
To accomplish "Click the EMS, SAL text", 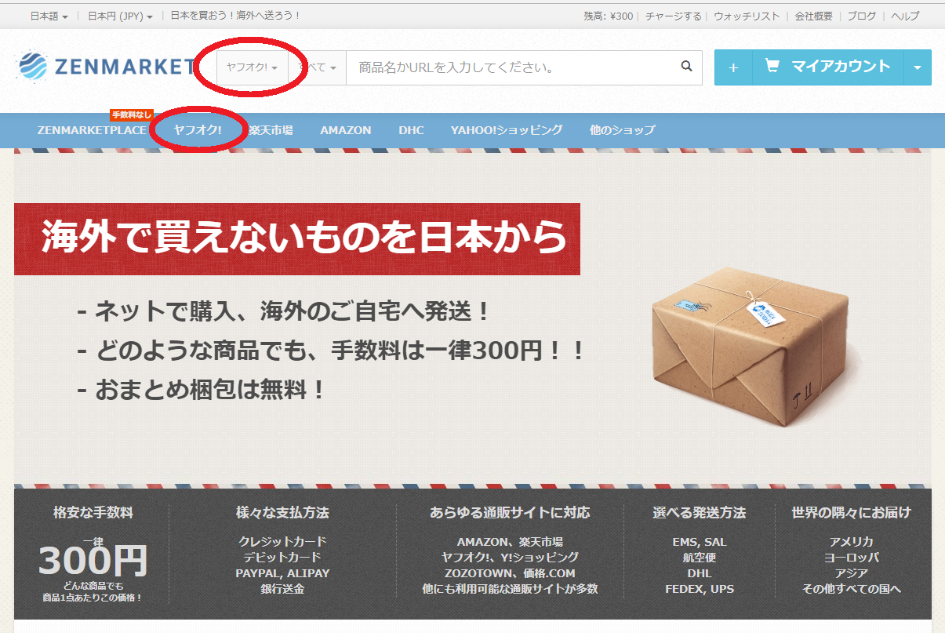I will [699, 542].
